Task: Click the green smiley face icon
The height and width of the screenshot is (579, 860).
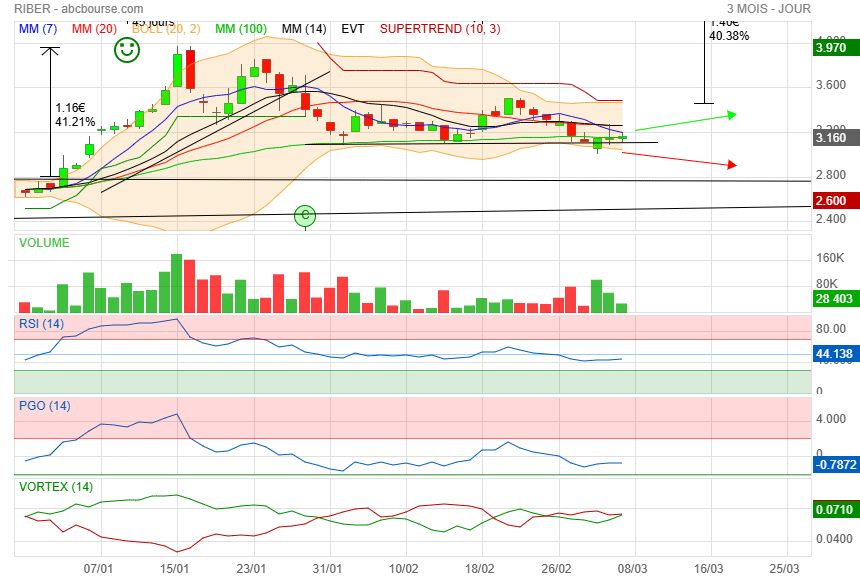Action: pyautogui.click(x=127, y=51)
